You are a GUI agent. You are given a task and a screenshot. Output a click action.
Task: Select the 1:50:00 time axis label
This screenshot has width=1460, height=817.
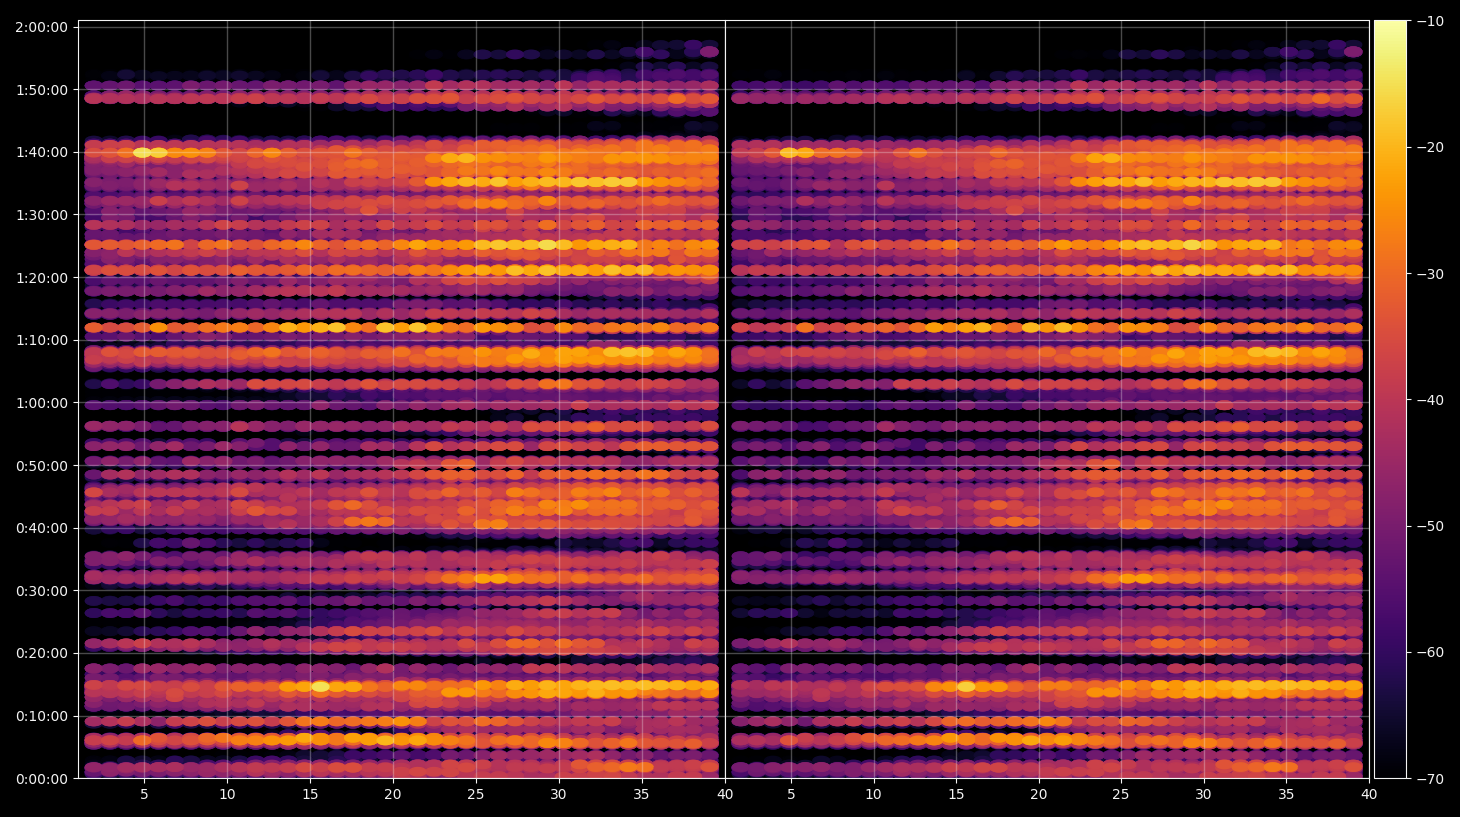pyautogui.click(x=41, y=90)
